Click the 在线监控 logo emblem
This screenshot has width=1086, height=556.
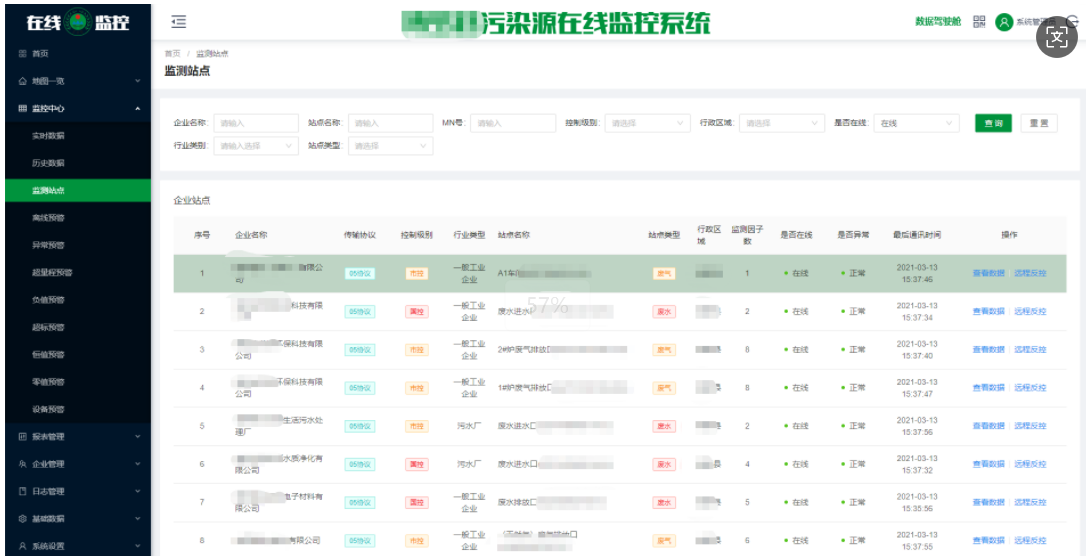[x=76, y=22]
